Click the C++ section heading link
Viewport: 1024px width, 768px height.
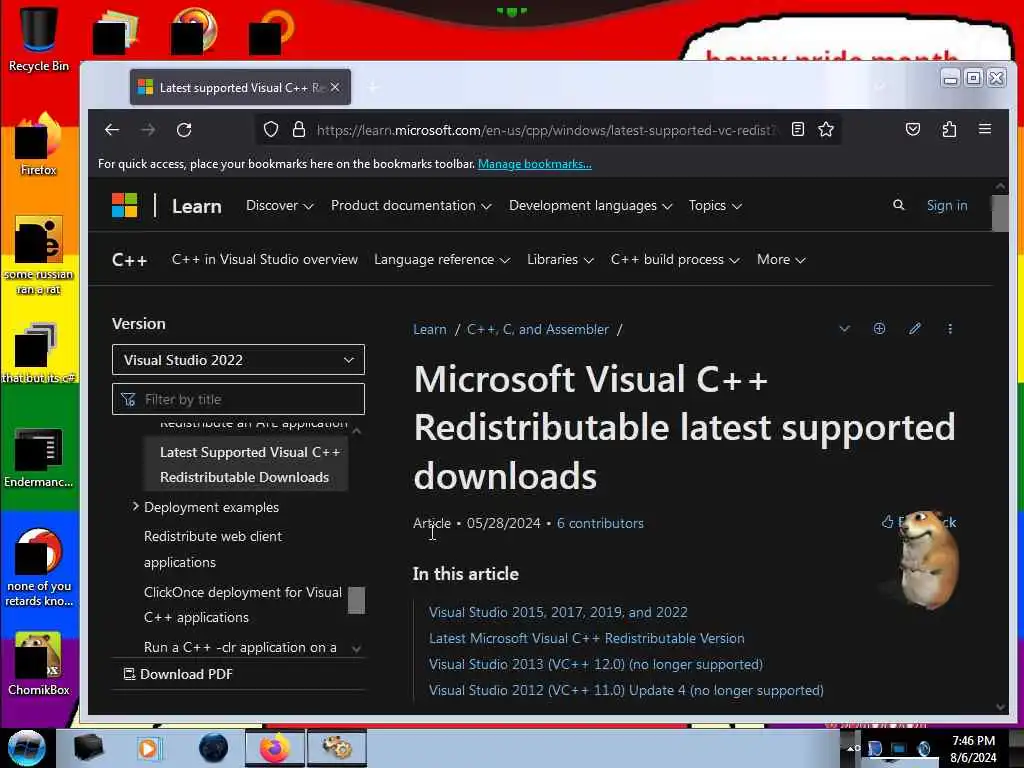click(x=129, y=260)
